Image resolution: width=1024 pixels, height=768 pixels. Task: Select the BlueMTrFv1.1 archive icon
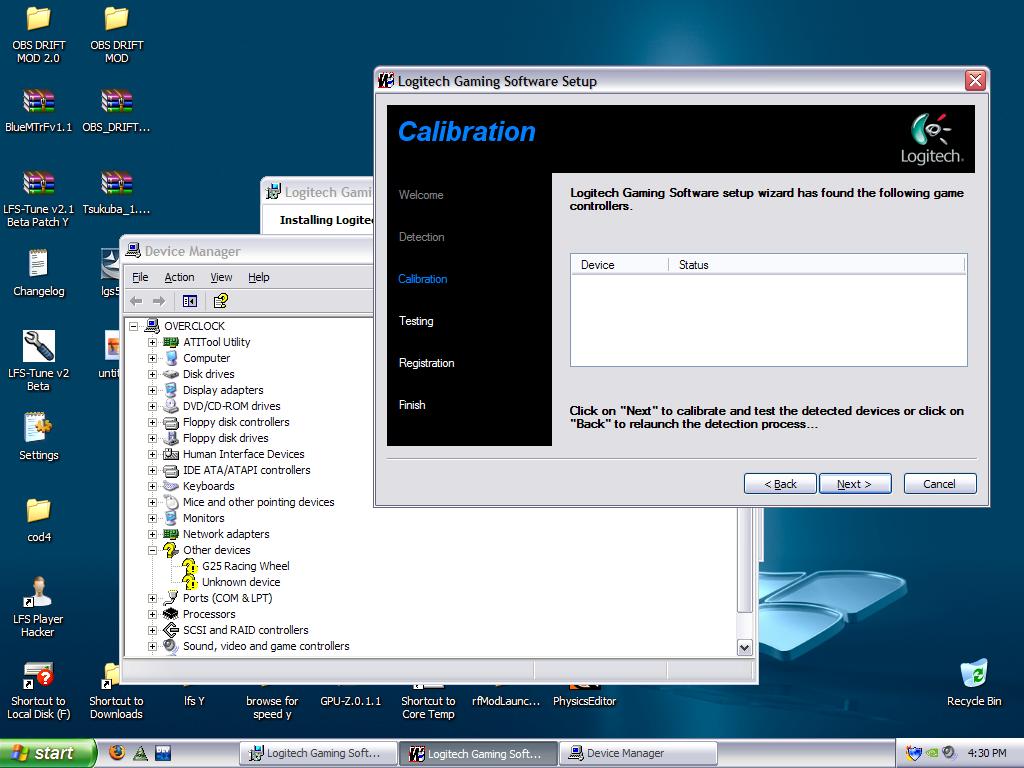click(x=39, y=101)
